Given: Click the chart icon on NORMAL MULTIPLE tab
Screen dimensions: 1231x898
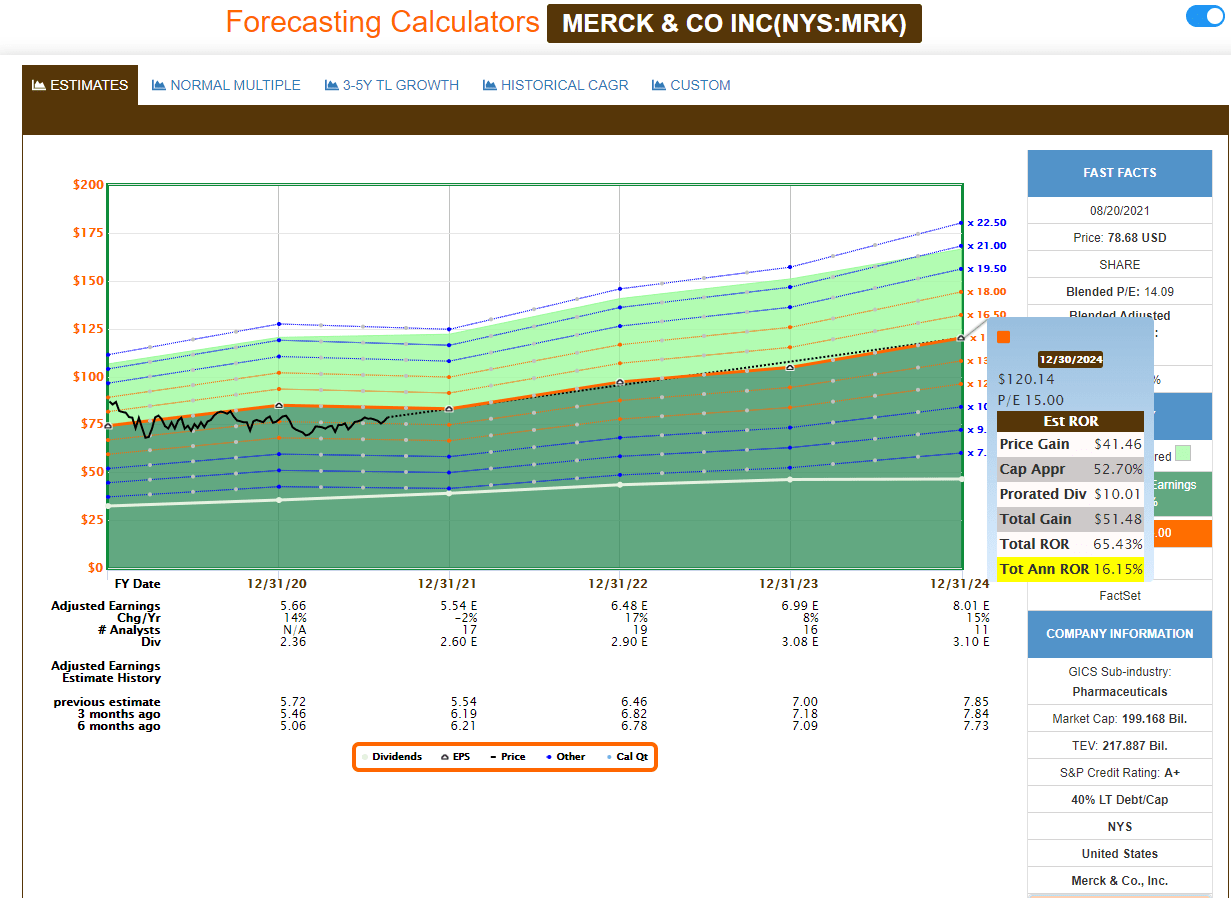Looking at the screenshot, I should point(159,85).
